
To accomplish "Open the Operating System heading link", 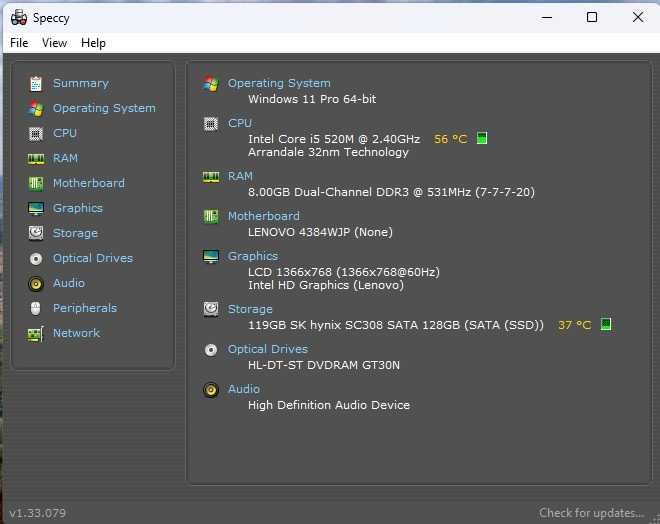I will point(279,83).
